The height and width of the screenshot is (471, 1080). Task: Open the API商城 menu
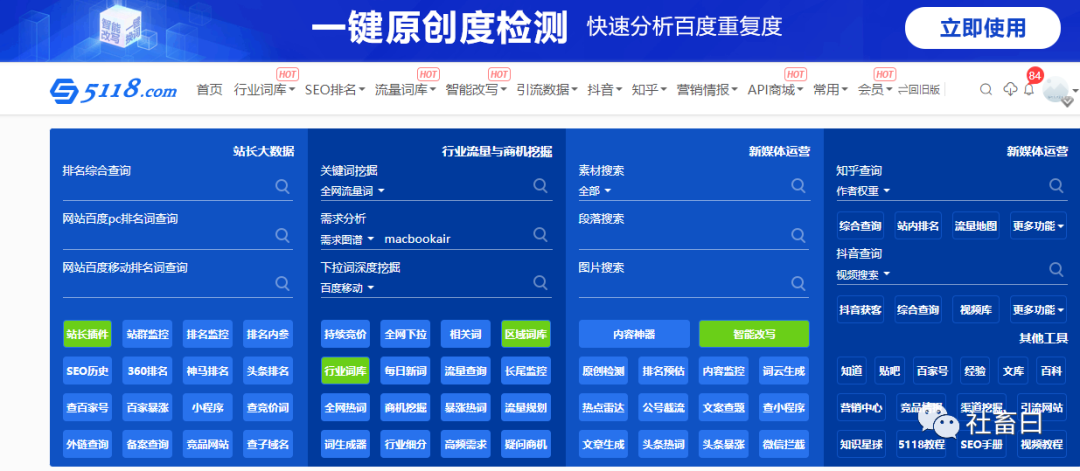click(776, 90)
